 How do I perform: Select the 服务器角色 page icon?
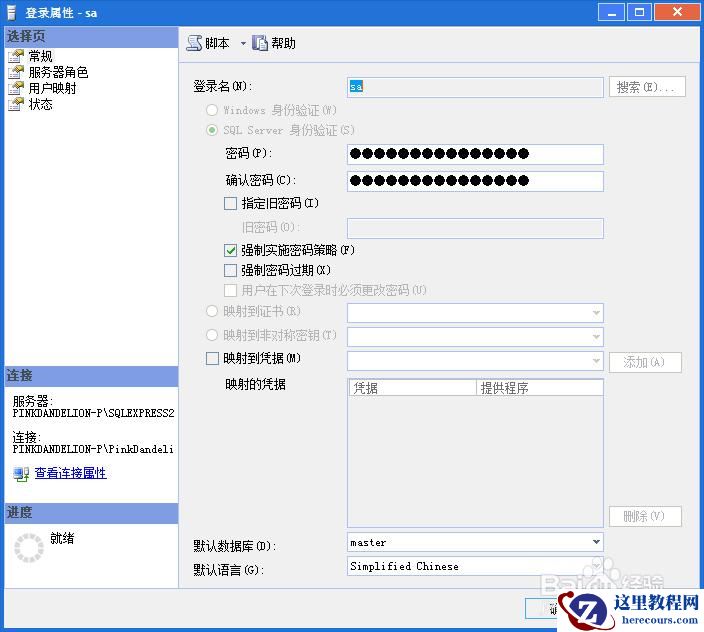[16, 72]
